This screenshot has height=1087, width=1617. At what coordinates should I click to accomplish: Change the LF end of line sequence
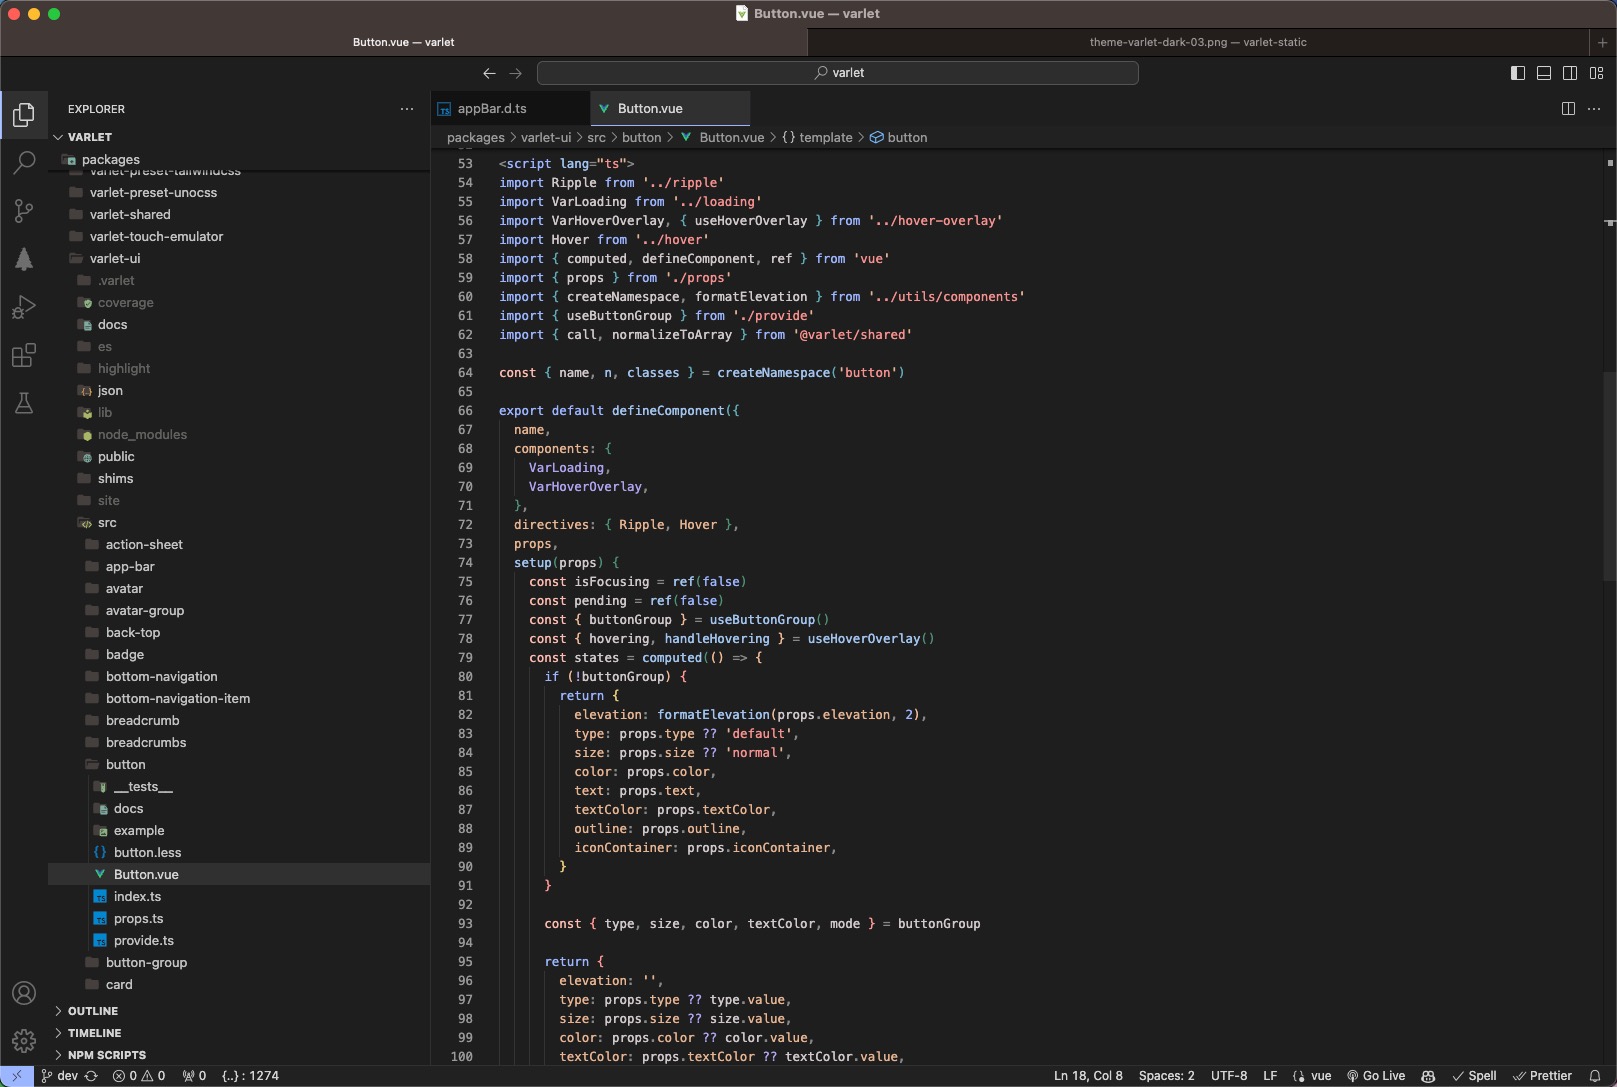pyautogui.click(x=1270, y=1076)
